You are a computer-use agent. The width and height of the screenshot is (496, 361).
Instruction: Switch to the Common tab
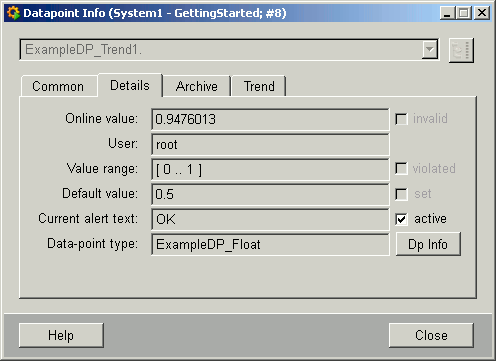click(58, 87)
